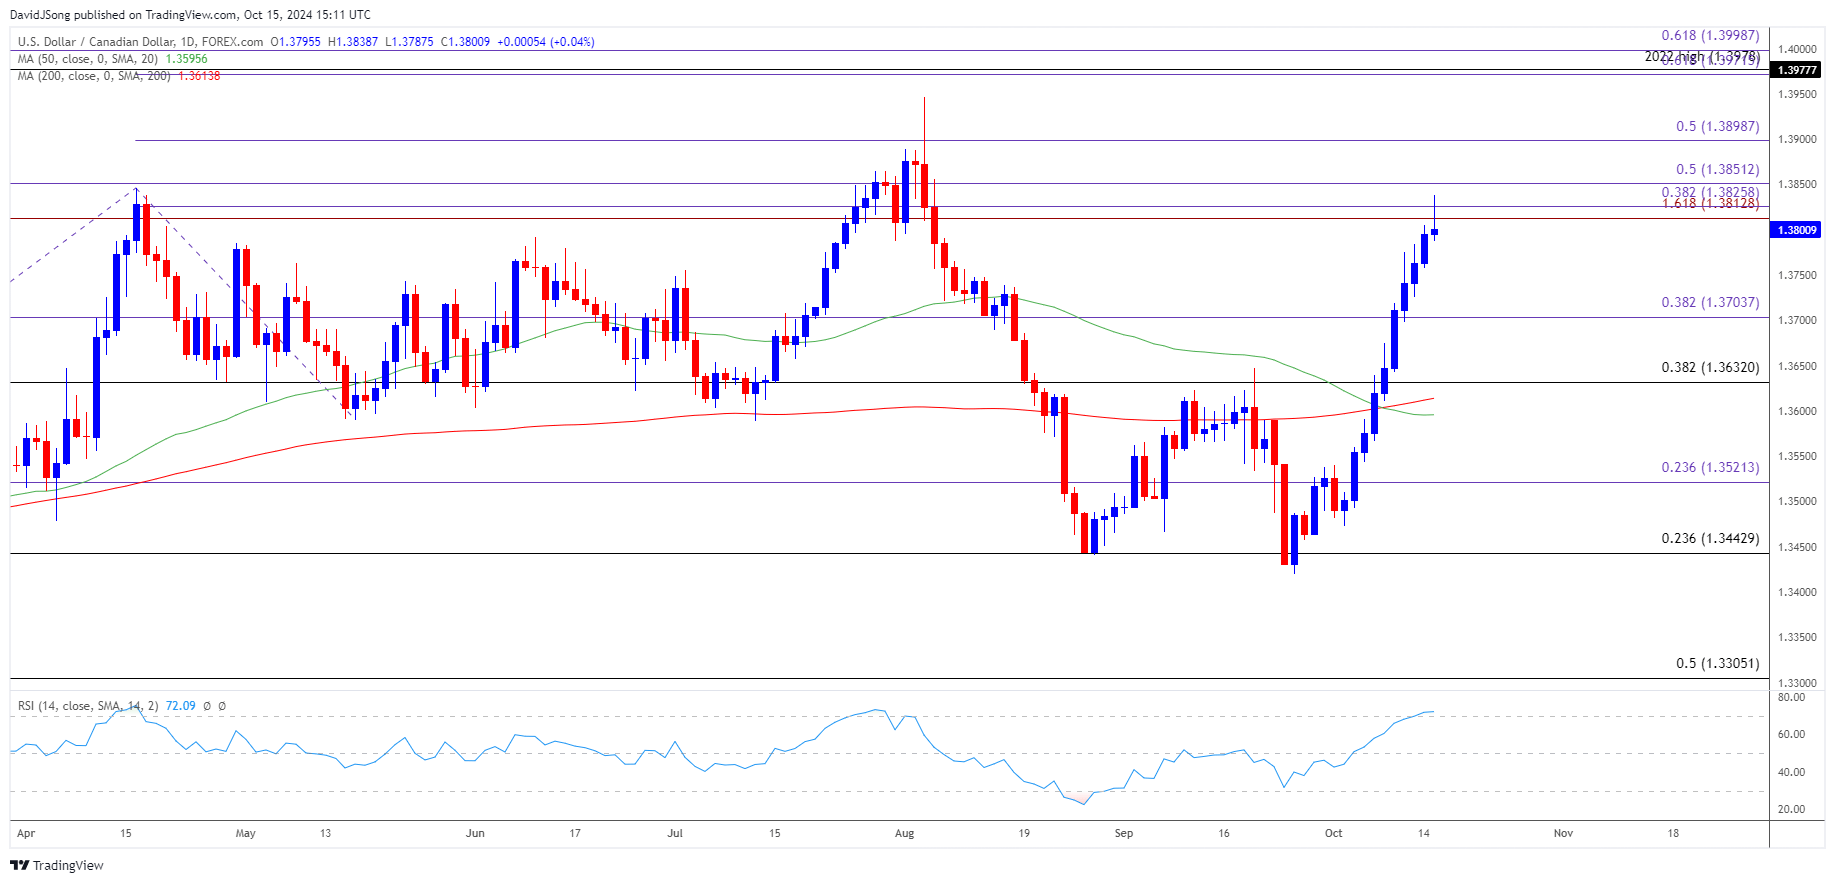Click the RSI (14, close, SMA) legend label
This screenshot has width=1835, height=883.
(x=88, y=706)
